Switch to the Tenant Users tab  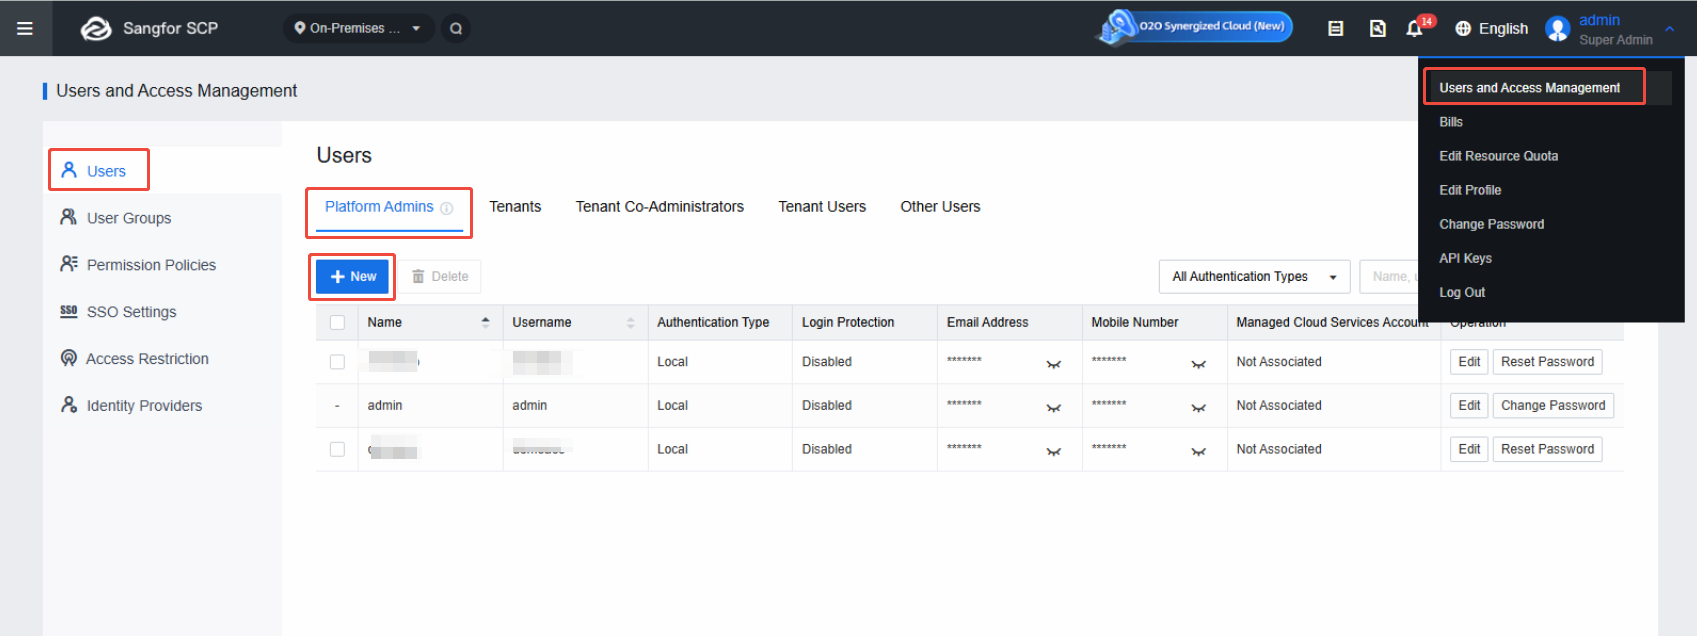[x=822, y=207]
